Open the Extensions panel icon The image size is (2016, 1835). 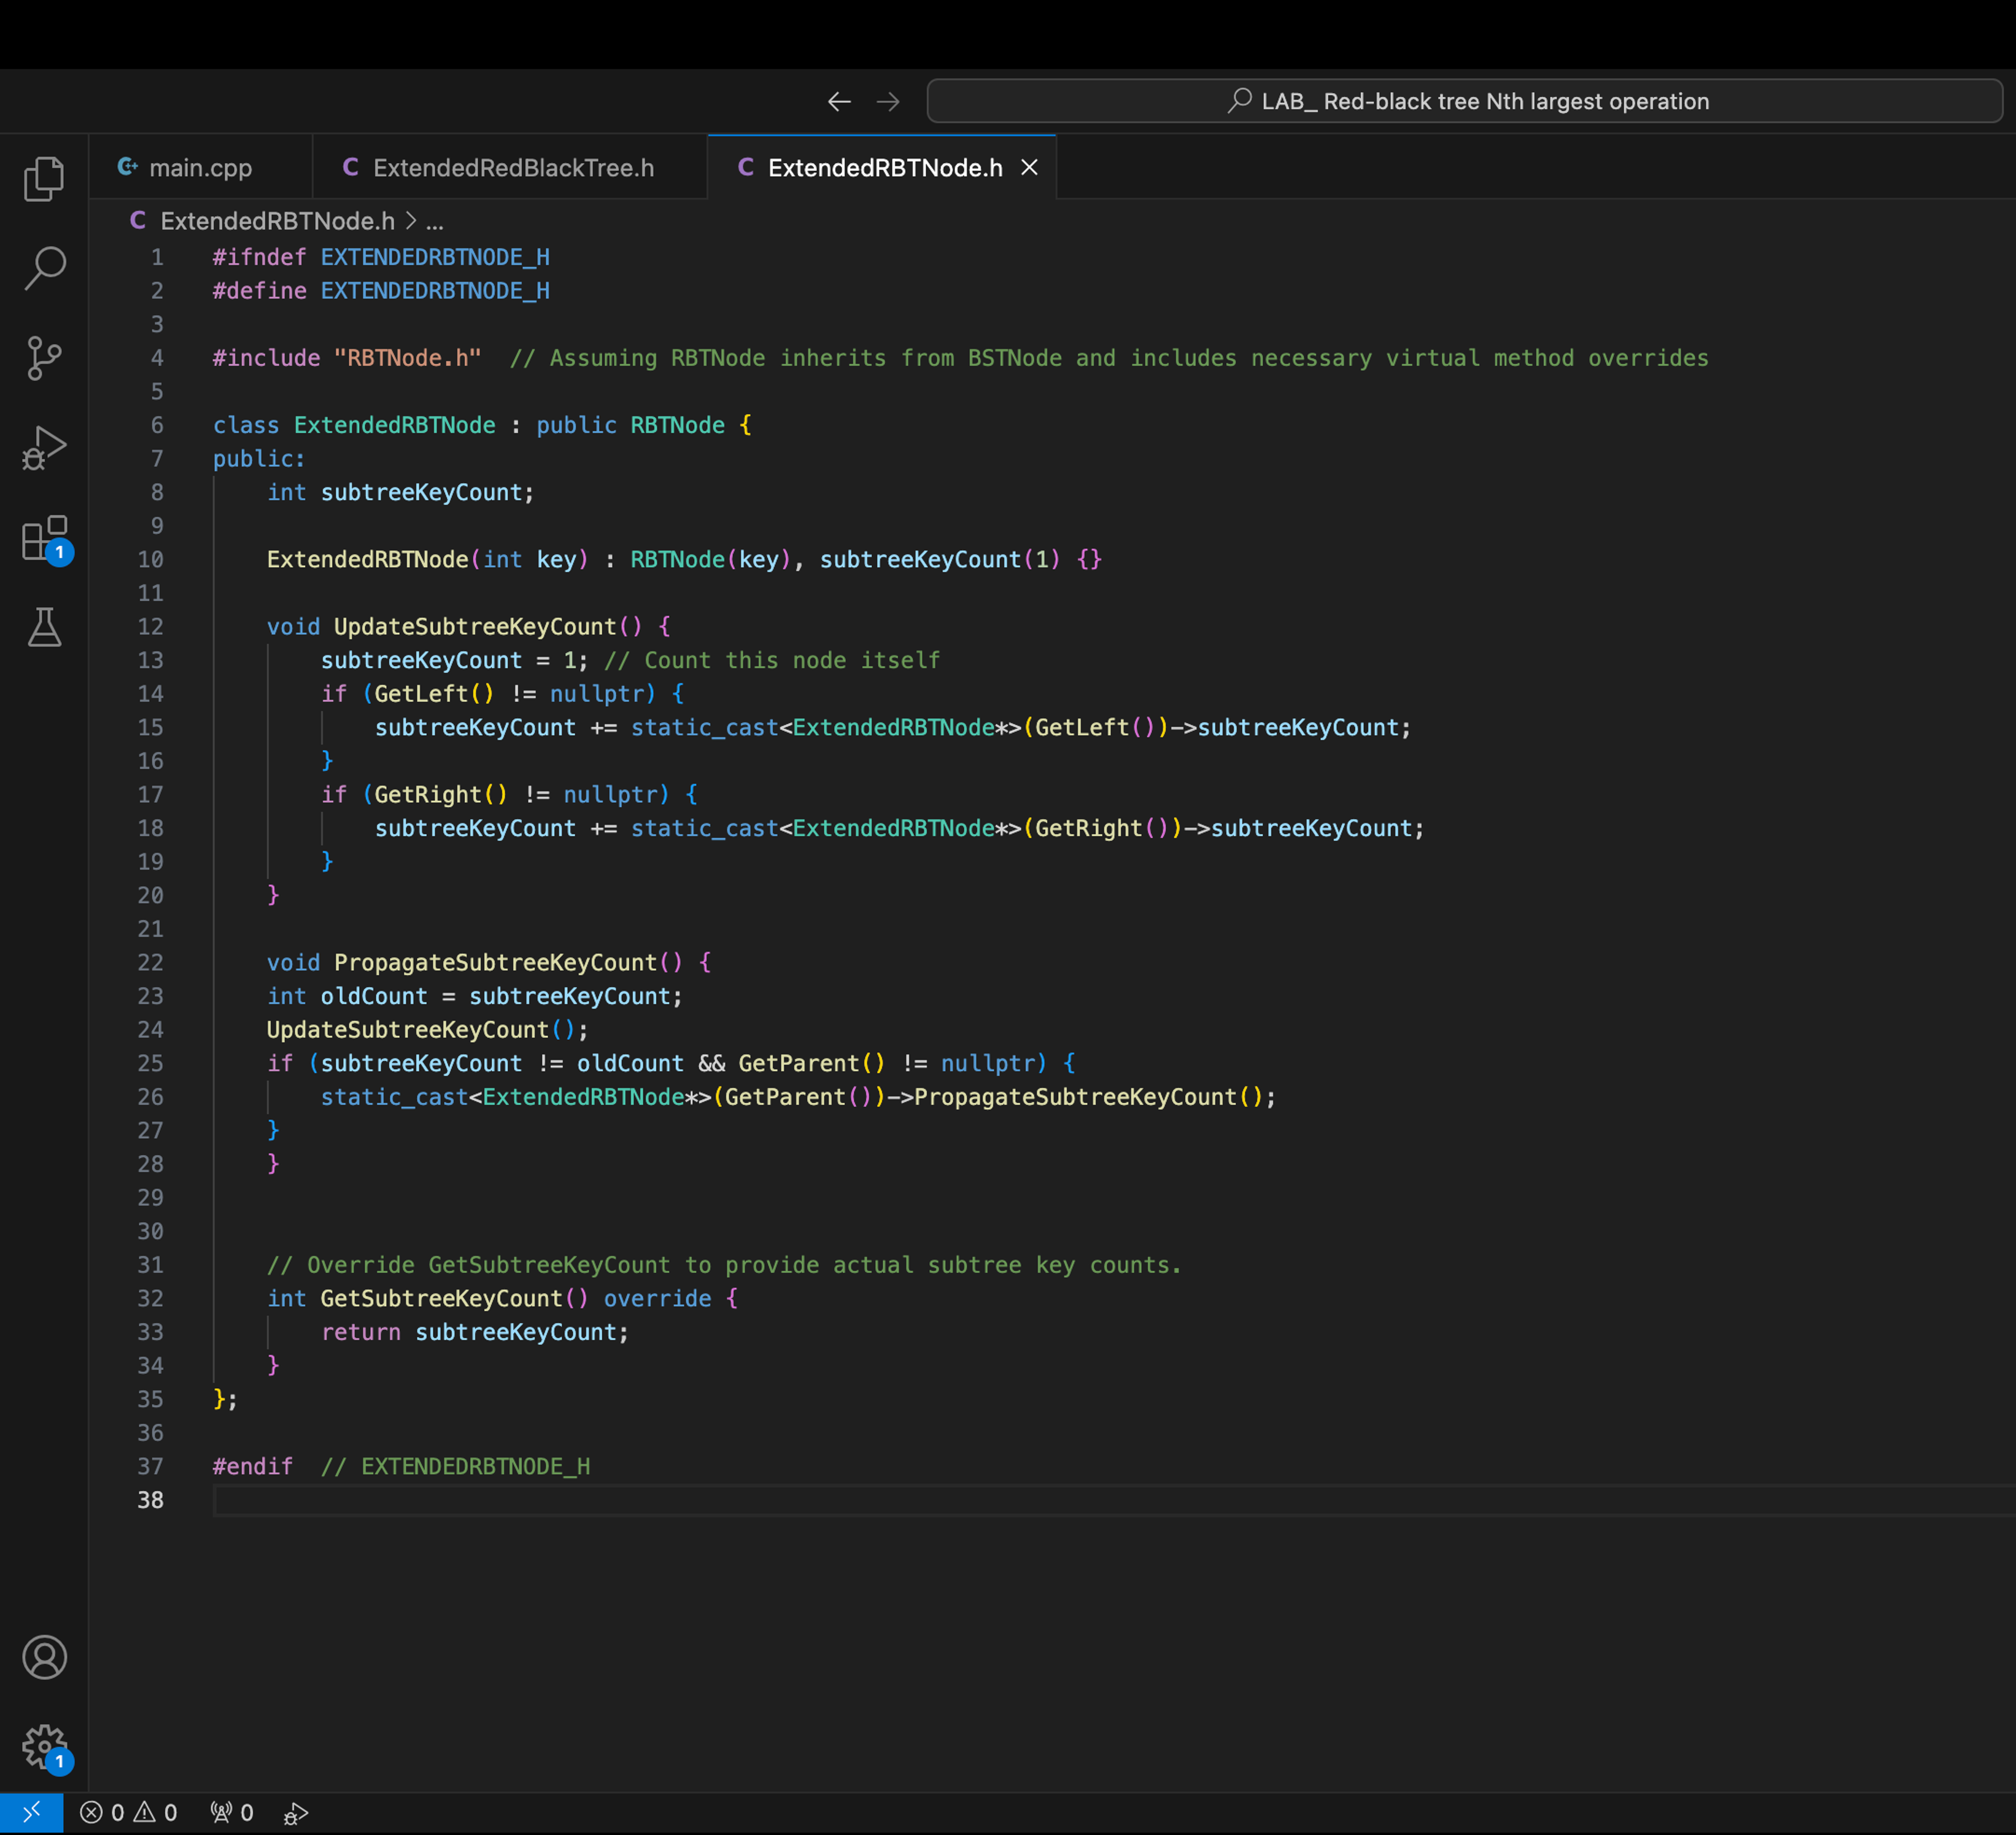[x=44, y=537]
